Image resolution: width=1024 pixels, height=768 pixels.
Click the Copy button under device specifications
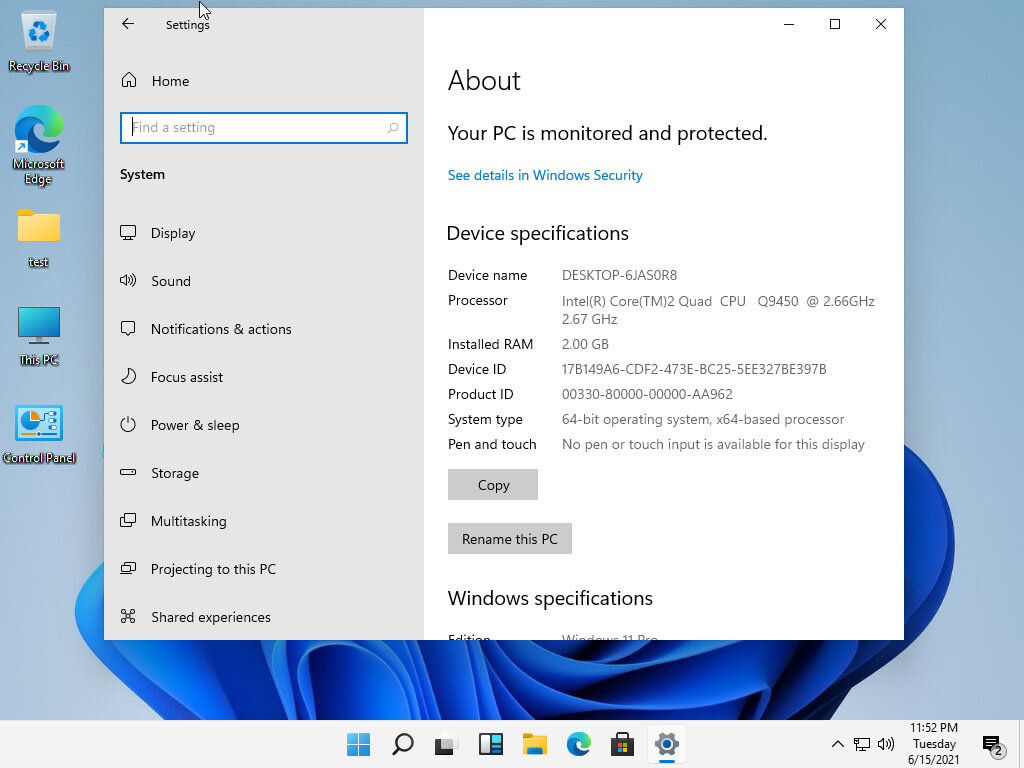[492, 484]
